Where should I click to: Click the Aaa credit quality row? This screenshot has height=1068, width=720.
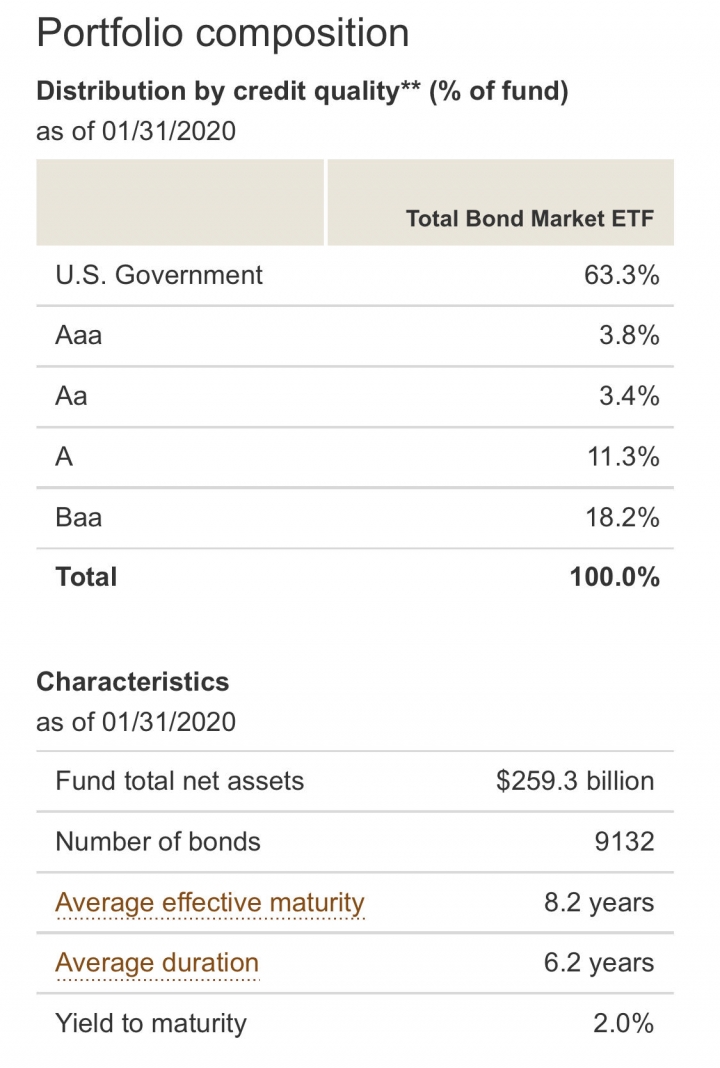point(355,336)
